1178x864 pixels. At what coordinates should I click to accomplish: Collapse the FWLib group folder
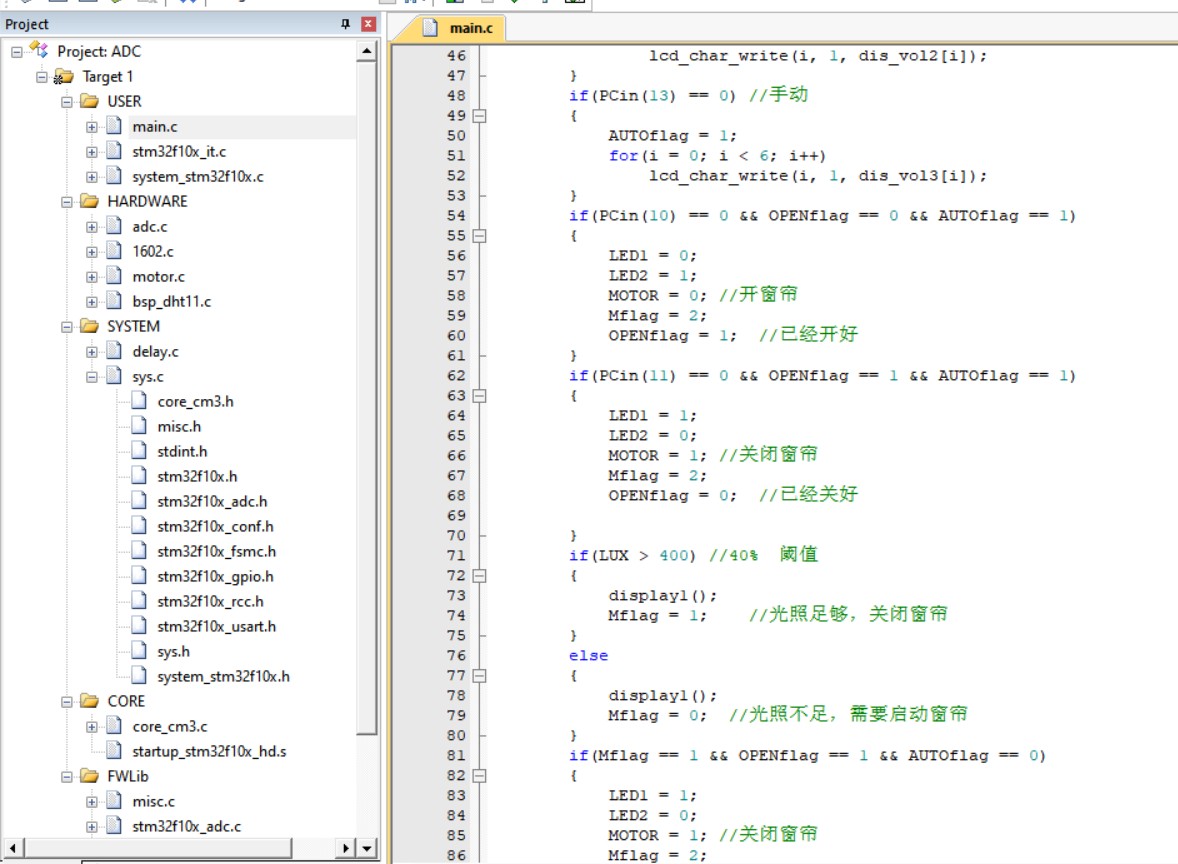67,777
